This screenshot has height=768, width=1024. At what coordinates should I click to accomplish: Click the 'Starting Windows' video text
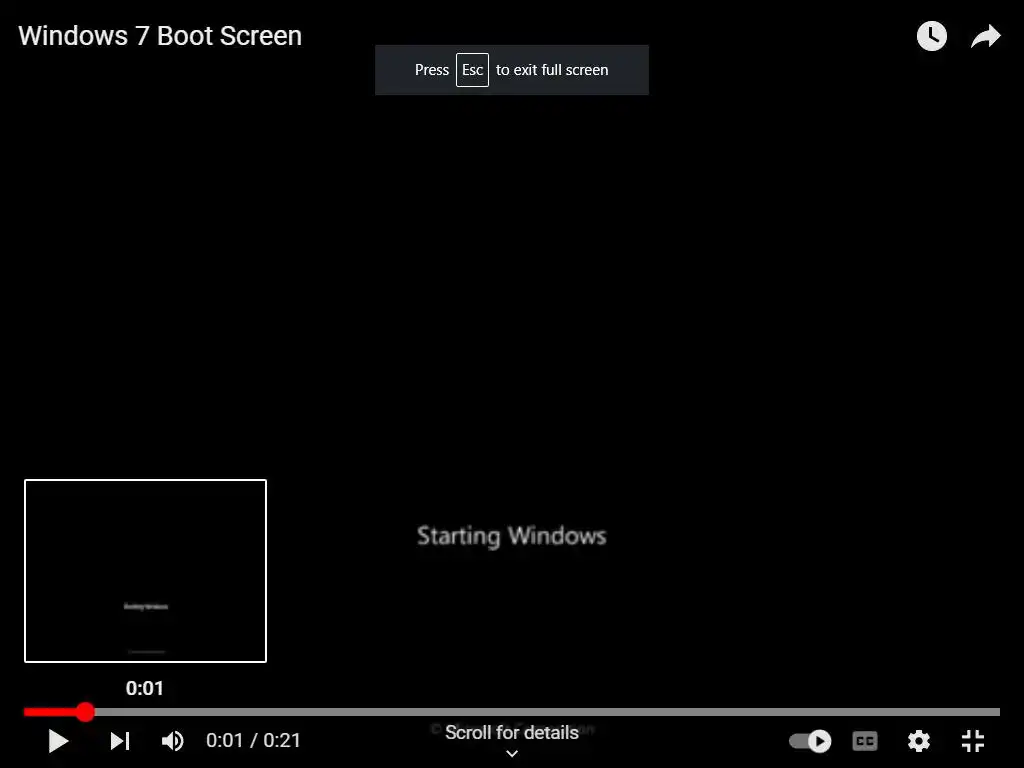[x=511, y=536]
